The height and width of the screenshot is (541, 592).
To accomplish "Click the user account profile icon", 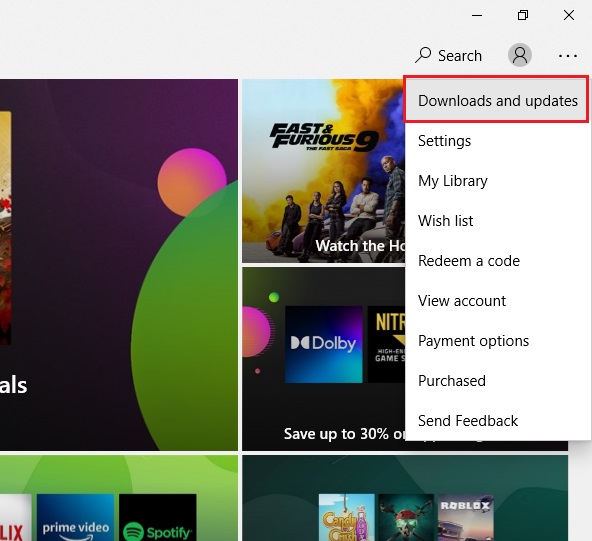I will pyautogui.click(x=520, y=55).
